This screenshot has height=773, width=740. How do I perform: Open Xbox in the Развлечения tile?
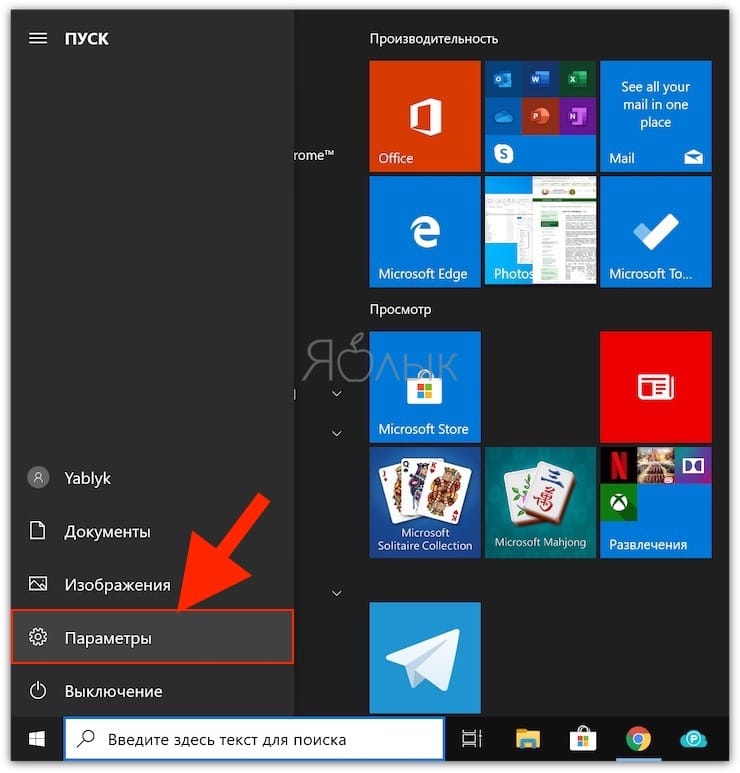[618, 503]
